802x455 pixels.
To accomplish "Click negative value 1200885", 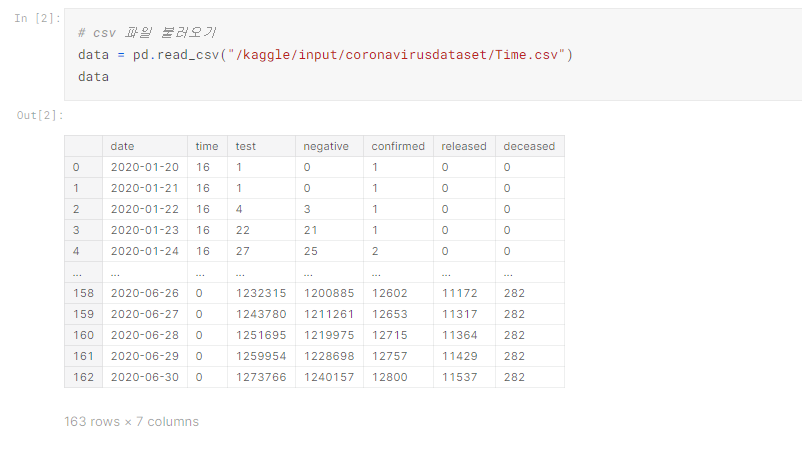I will pos(329,293).
